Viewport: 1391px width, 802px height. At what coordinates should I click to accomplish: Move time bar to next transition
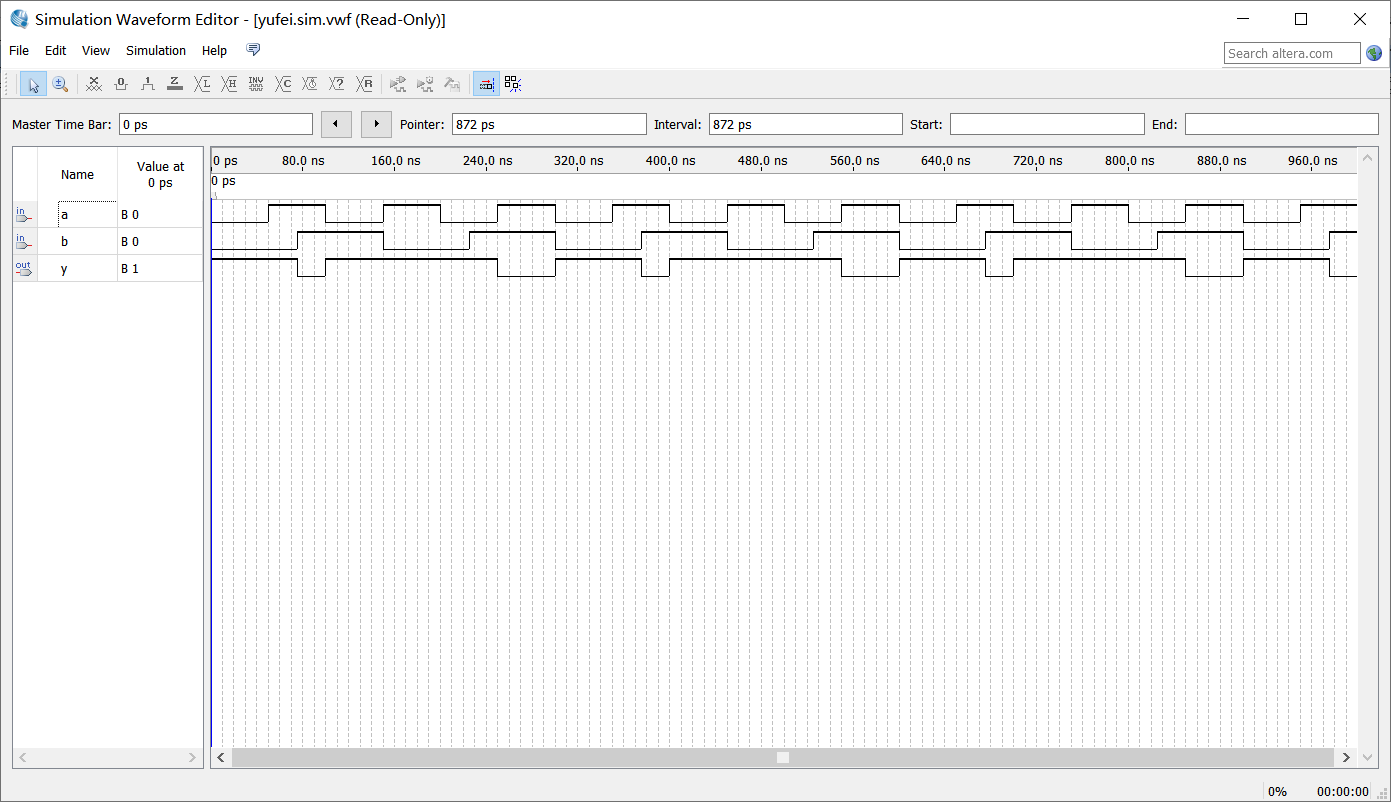coord(376,124)
